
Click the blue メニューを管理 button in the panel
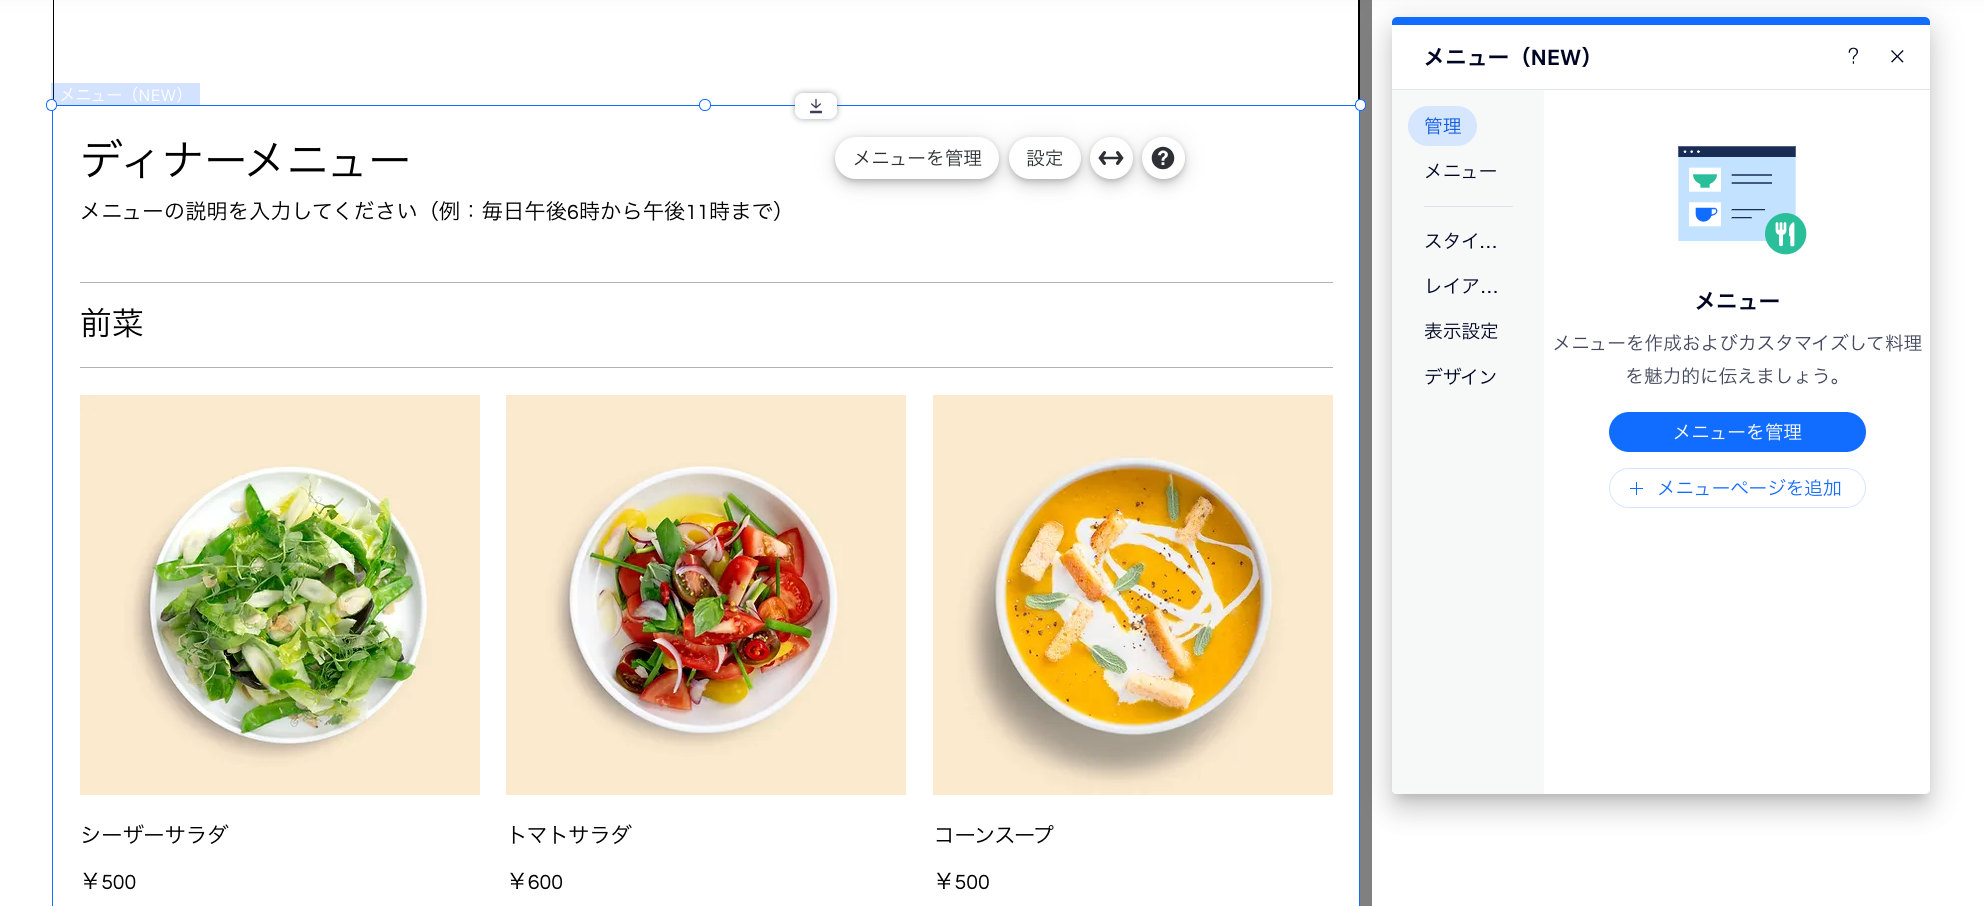(1737, 432)
